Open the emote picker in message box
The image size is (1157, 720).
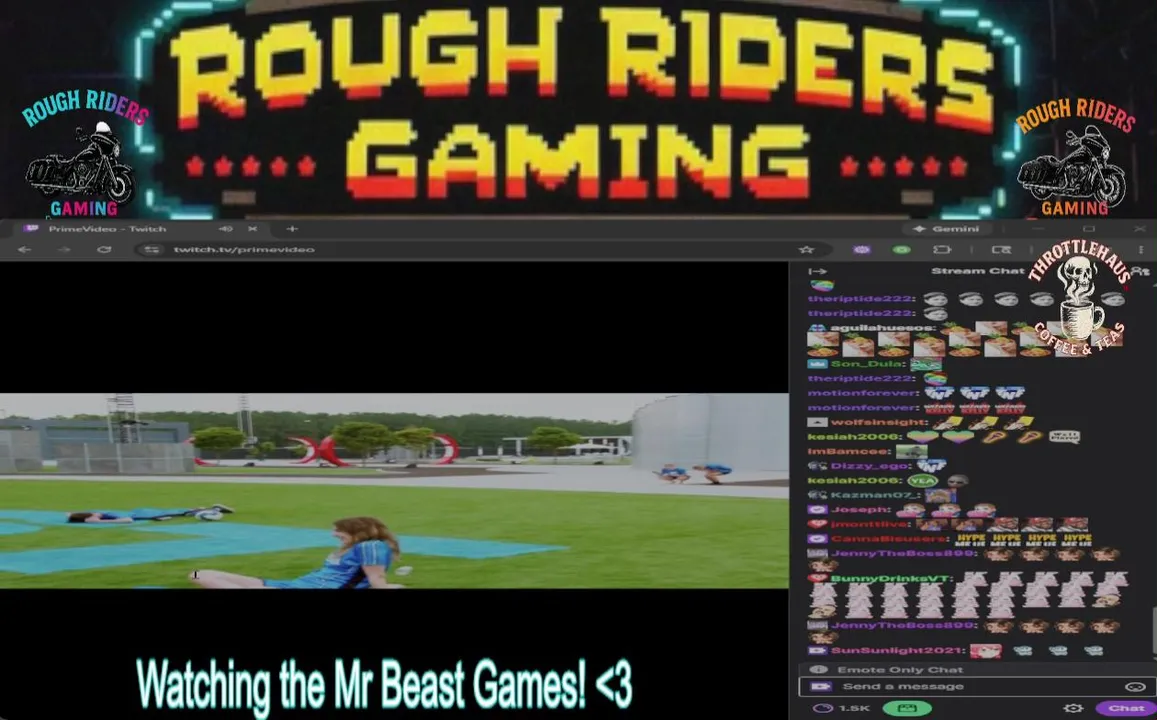coord(1135,687)
